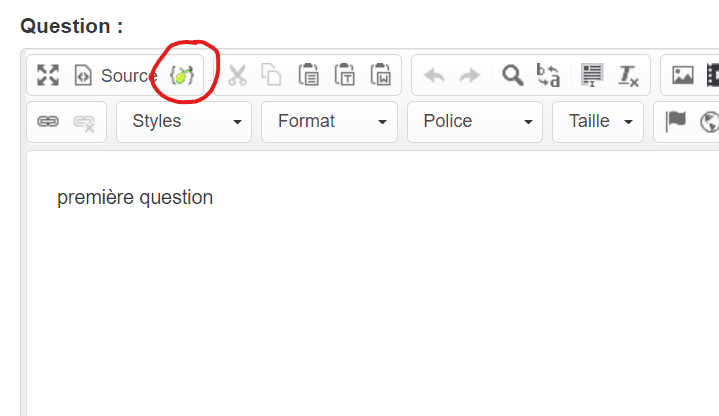
Task: Maximize the editor with fullscreen icon
Action: (x=48, y=75)
